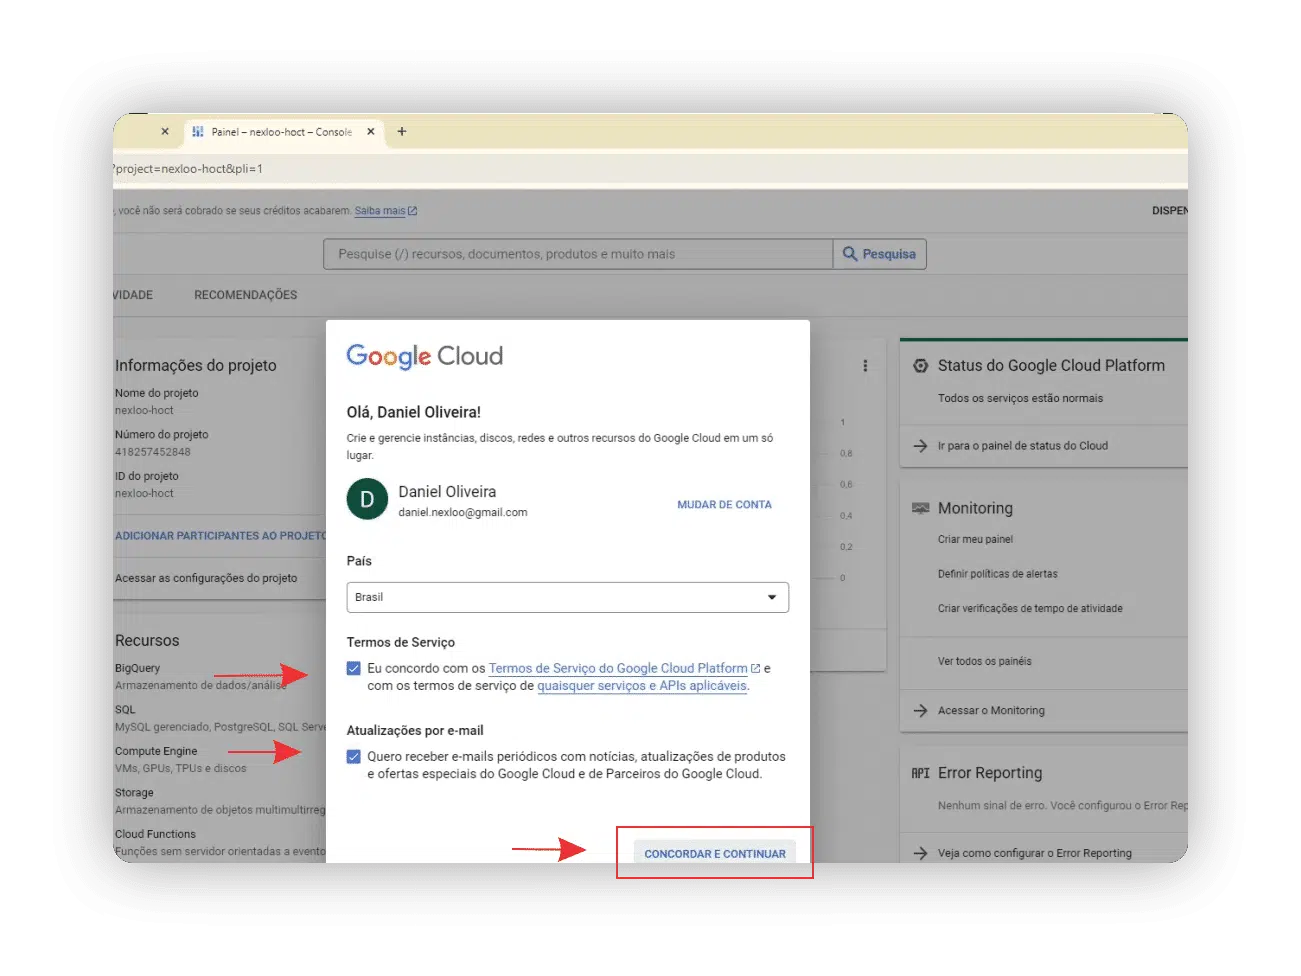Click the Error Reporting API icon
This screenshot has width=1301, height=976.
[x=921, y=773]
